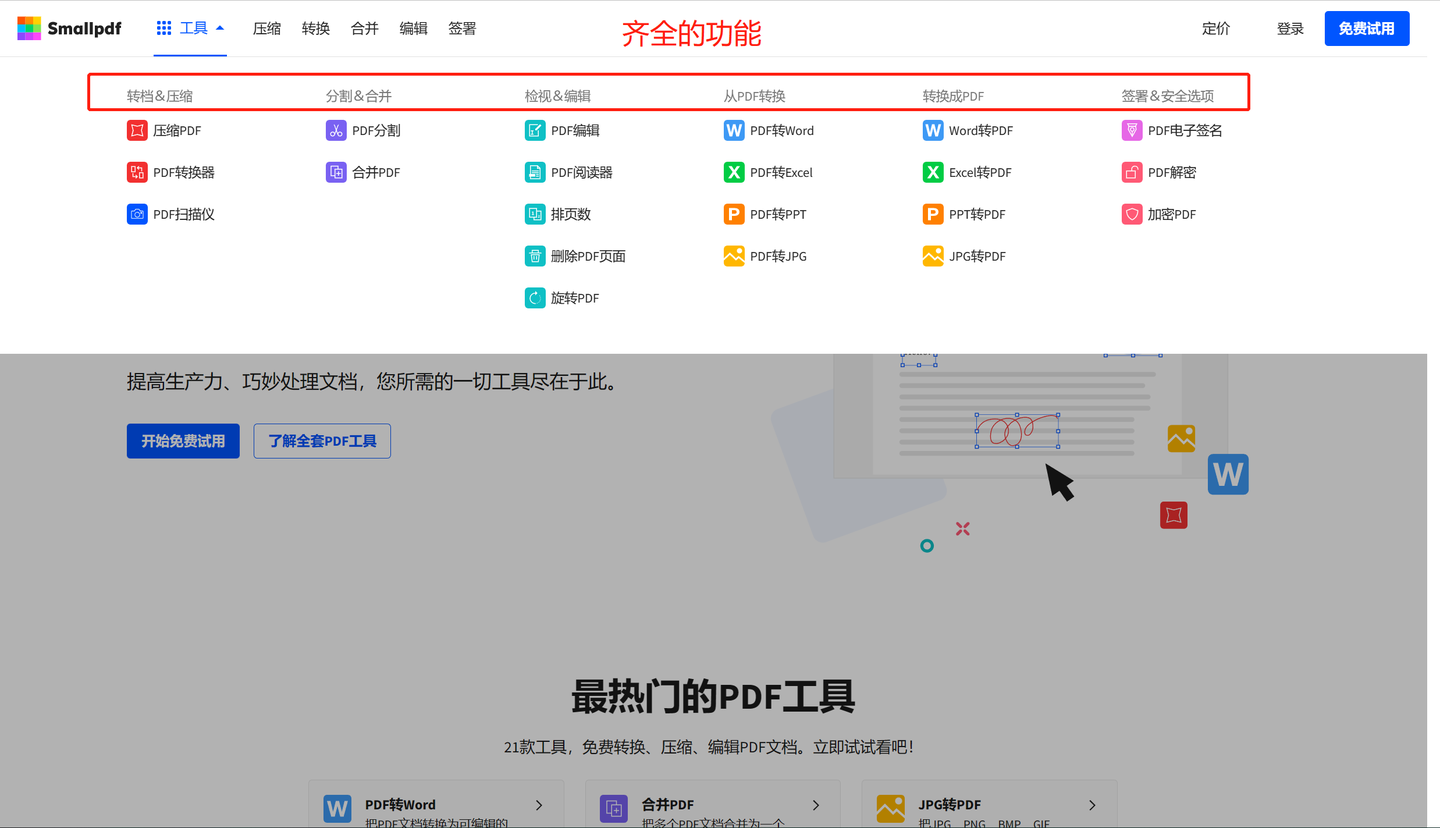Click the 排页数 icon
Screen dimensions: 1440x828
click(x=535, y=214)
